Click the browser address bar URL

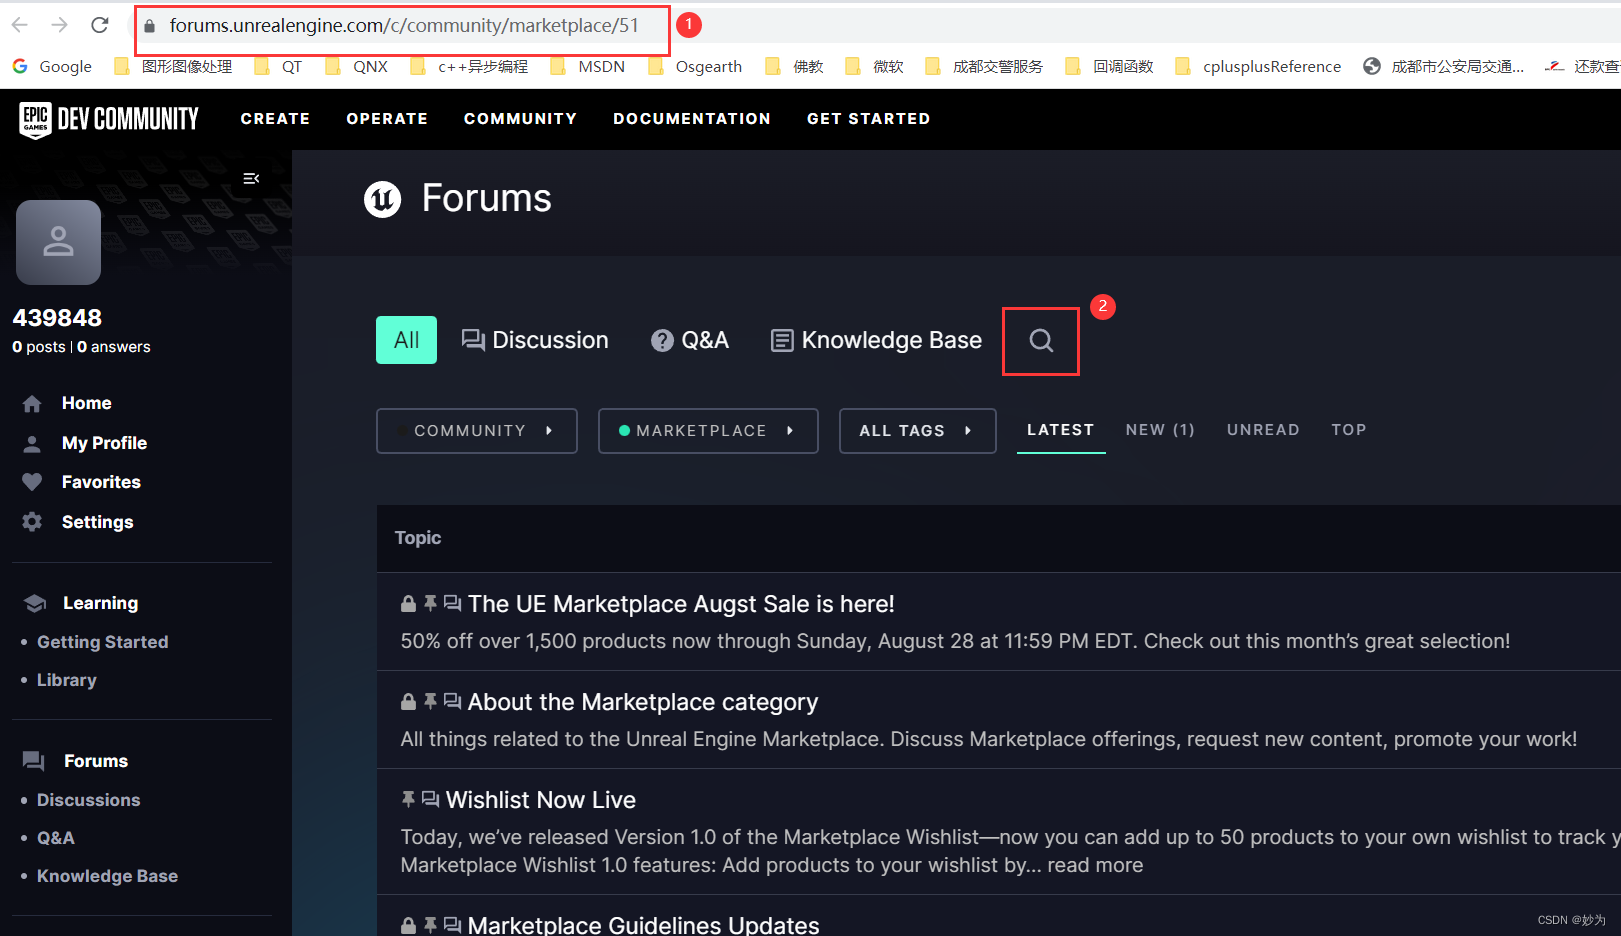point(404,26)
